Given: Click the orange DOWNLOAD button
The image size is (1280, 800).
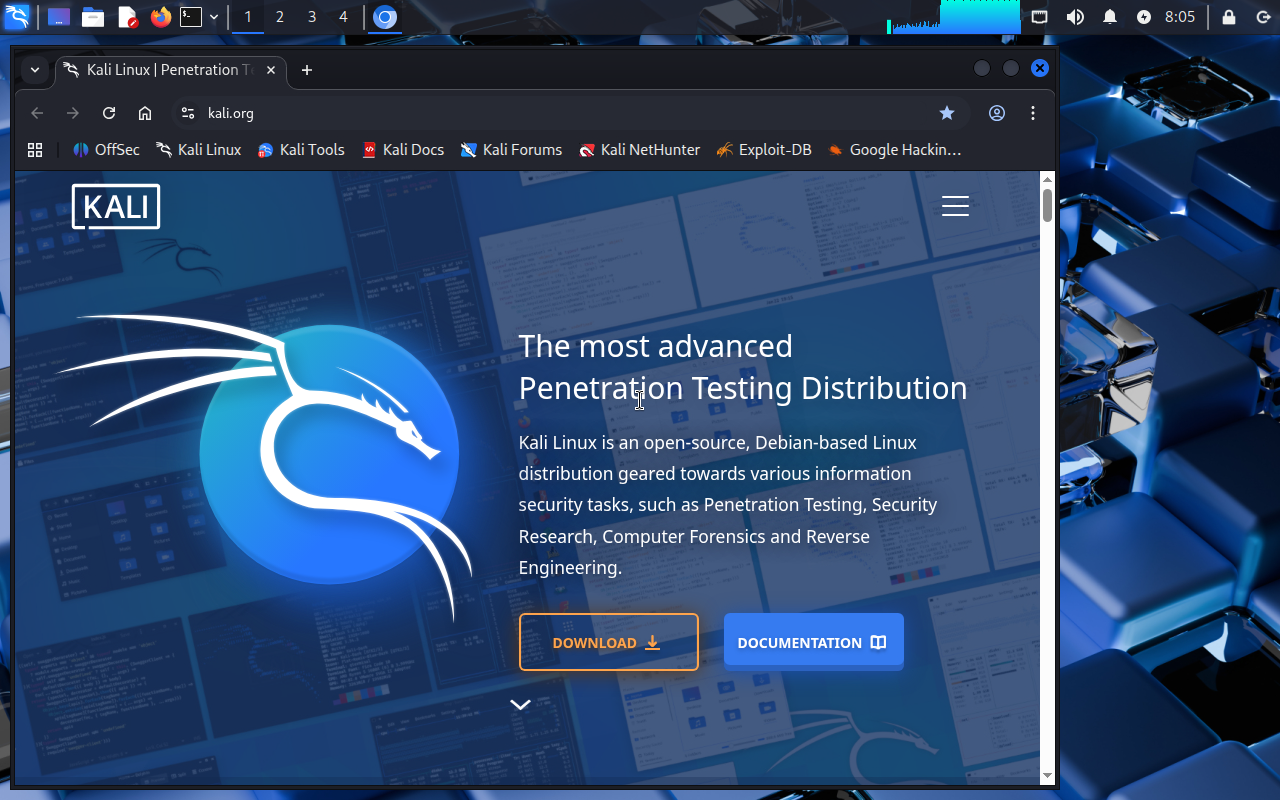Looking at the screenshot, I should click(x=608, y=642).
